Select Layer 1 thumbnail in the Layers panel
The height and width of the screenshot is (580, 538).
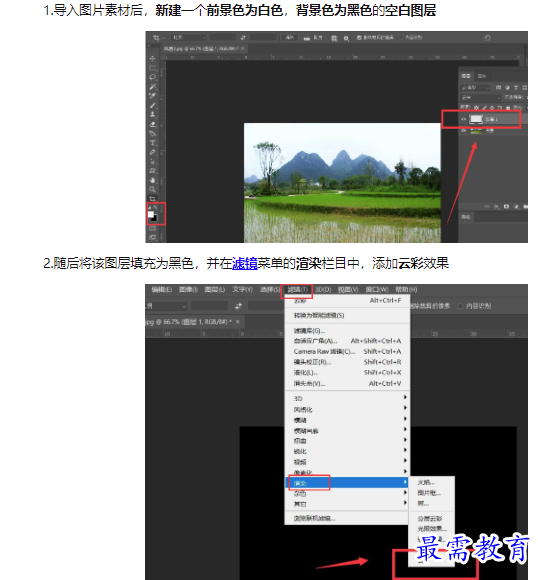476,119
